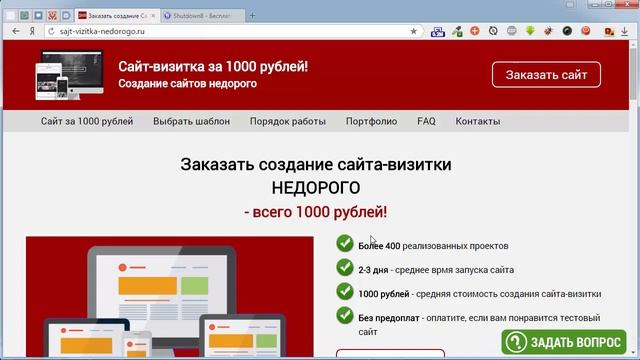Screen dimensions: 640x360
Task: Reload the page with the refresh icon
Action: pos(51,31)
